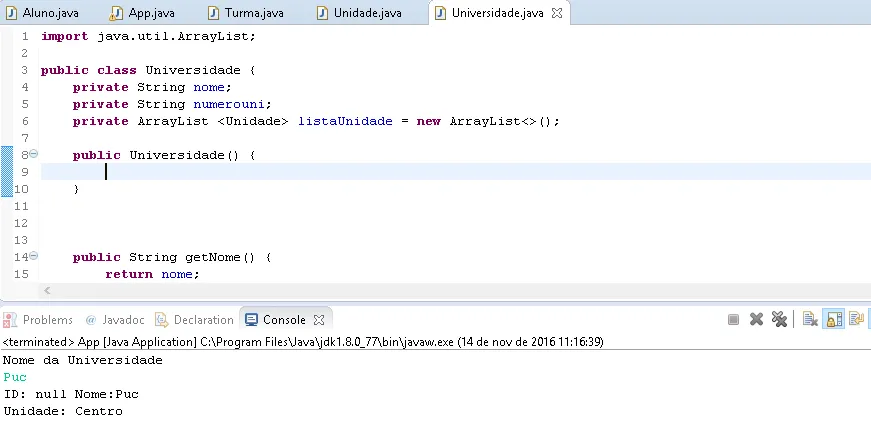
Task: Remove the launch with the single X icon
Action: point(756,320)
